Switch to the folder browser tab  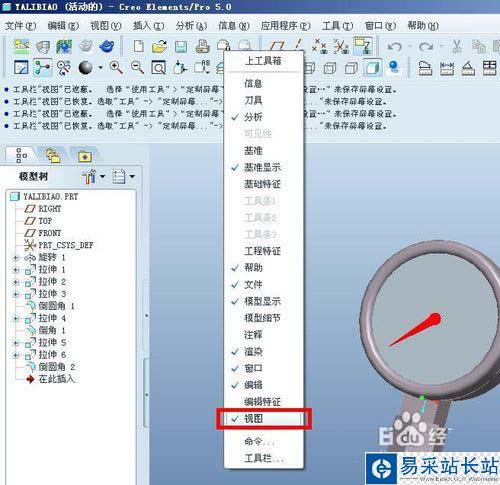point(53,155)
